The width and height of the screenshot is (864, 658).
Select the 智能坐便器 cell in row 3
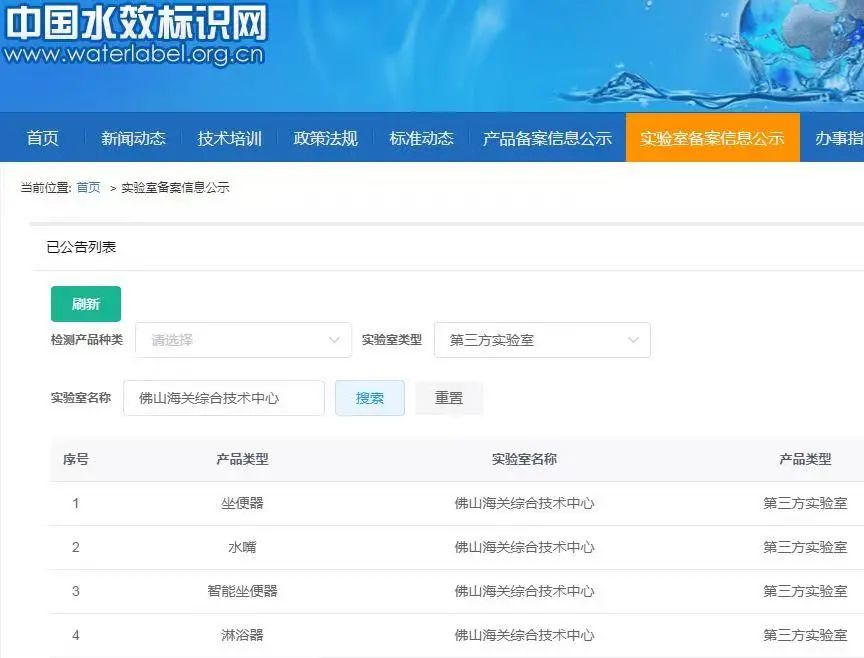click(x=242, y=591)
